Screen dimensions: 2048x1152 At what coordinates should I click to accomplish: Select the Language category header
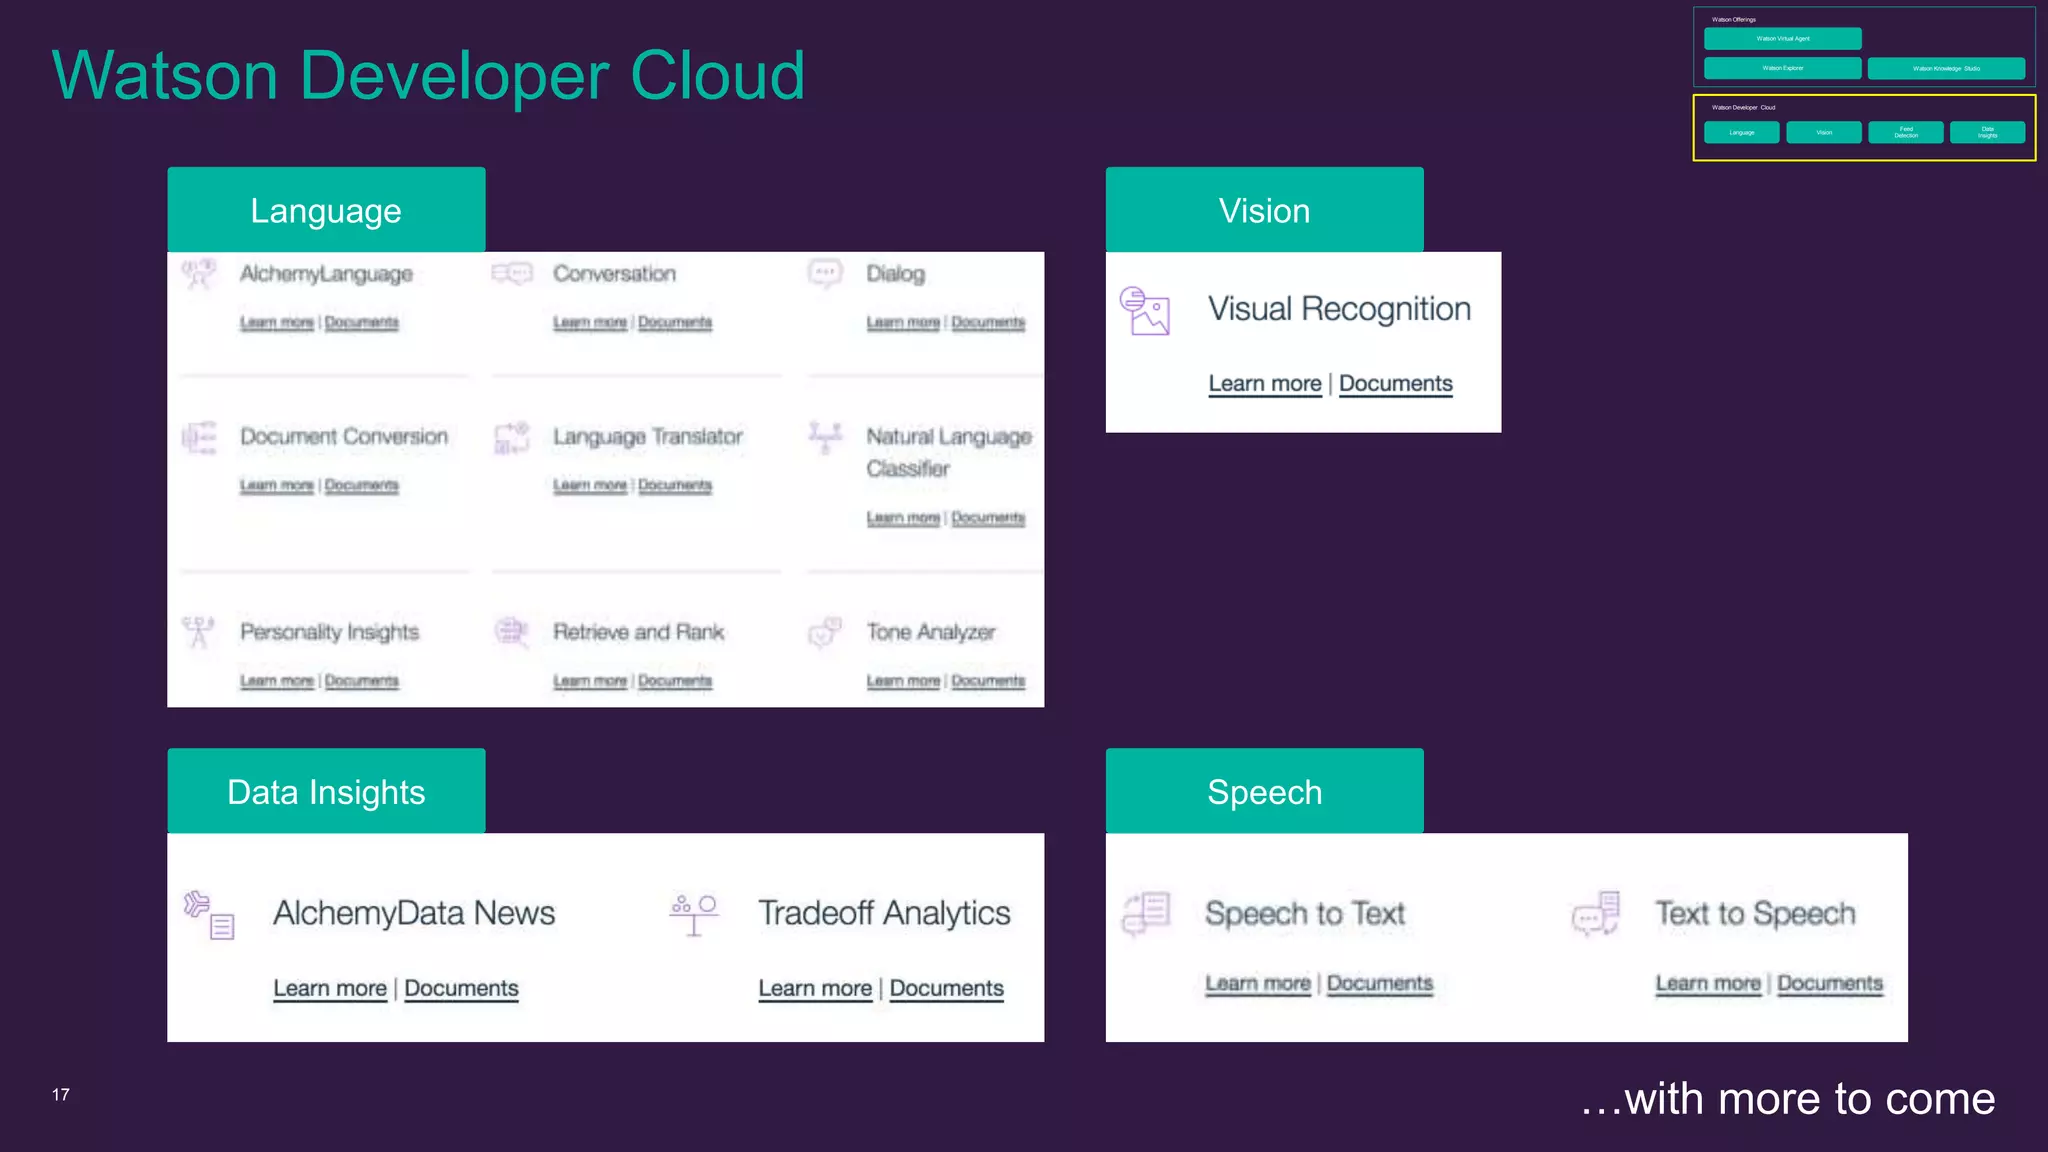click(326, 210)
